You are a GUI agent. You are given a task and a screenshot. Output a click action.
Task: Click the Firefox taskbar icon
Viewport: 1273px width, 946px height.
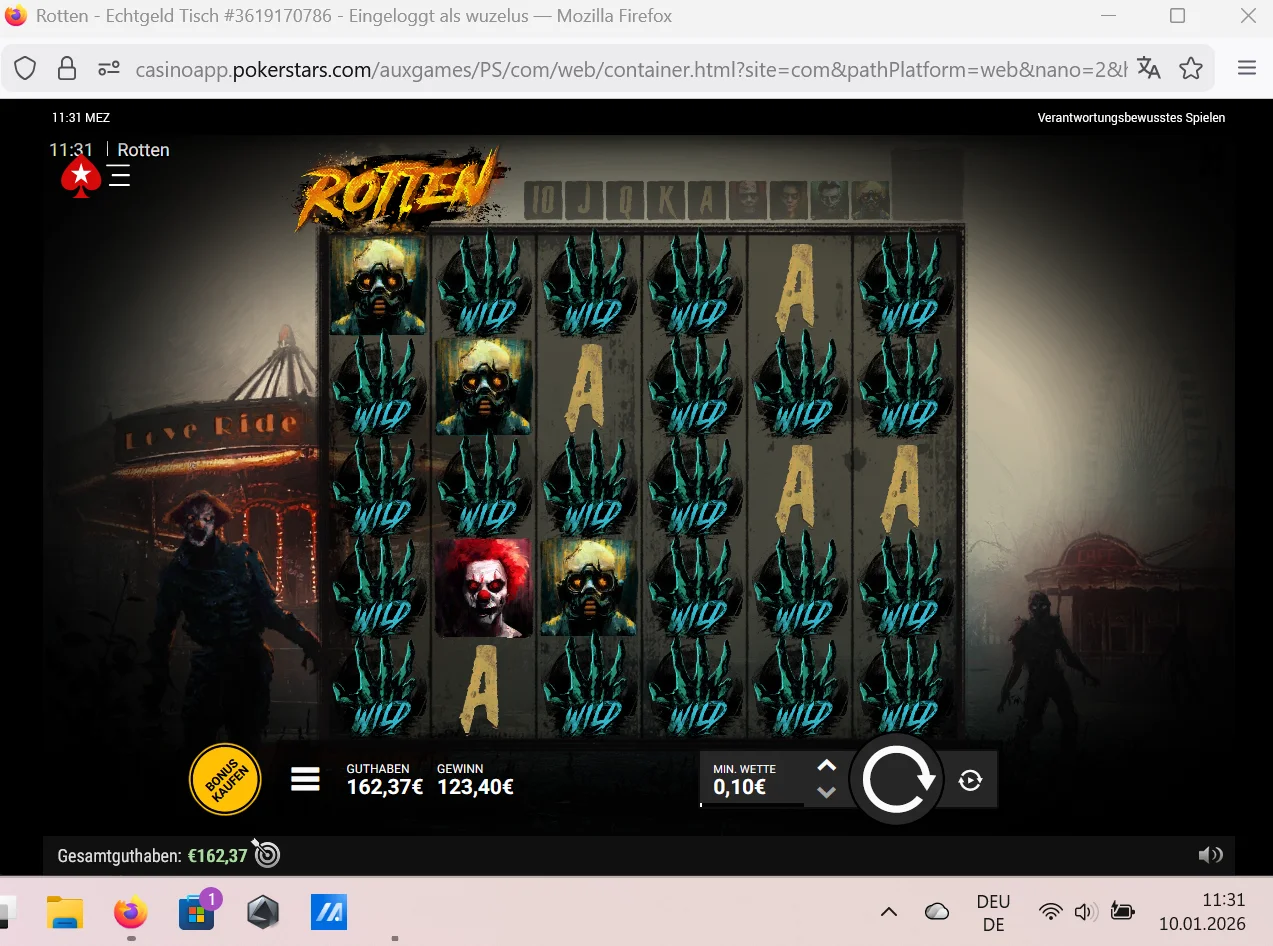pos(130,912)
